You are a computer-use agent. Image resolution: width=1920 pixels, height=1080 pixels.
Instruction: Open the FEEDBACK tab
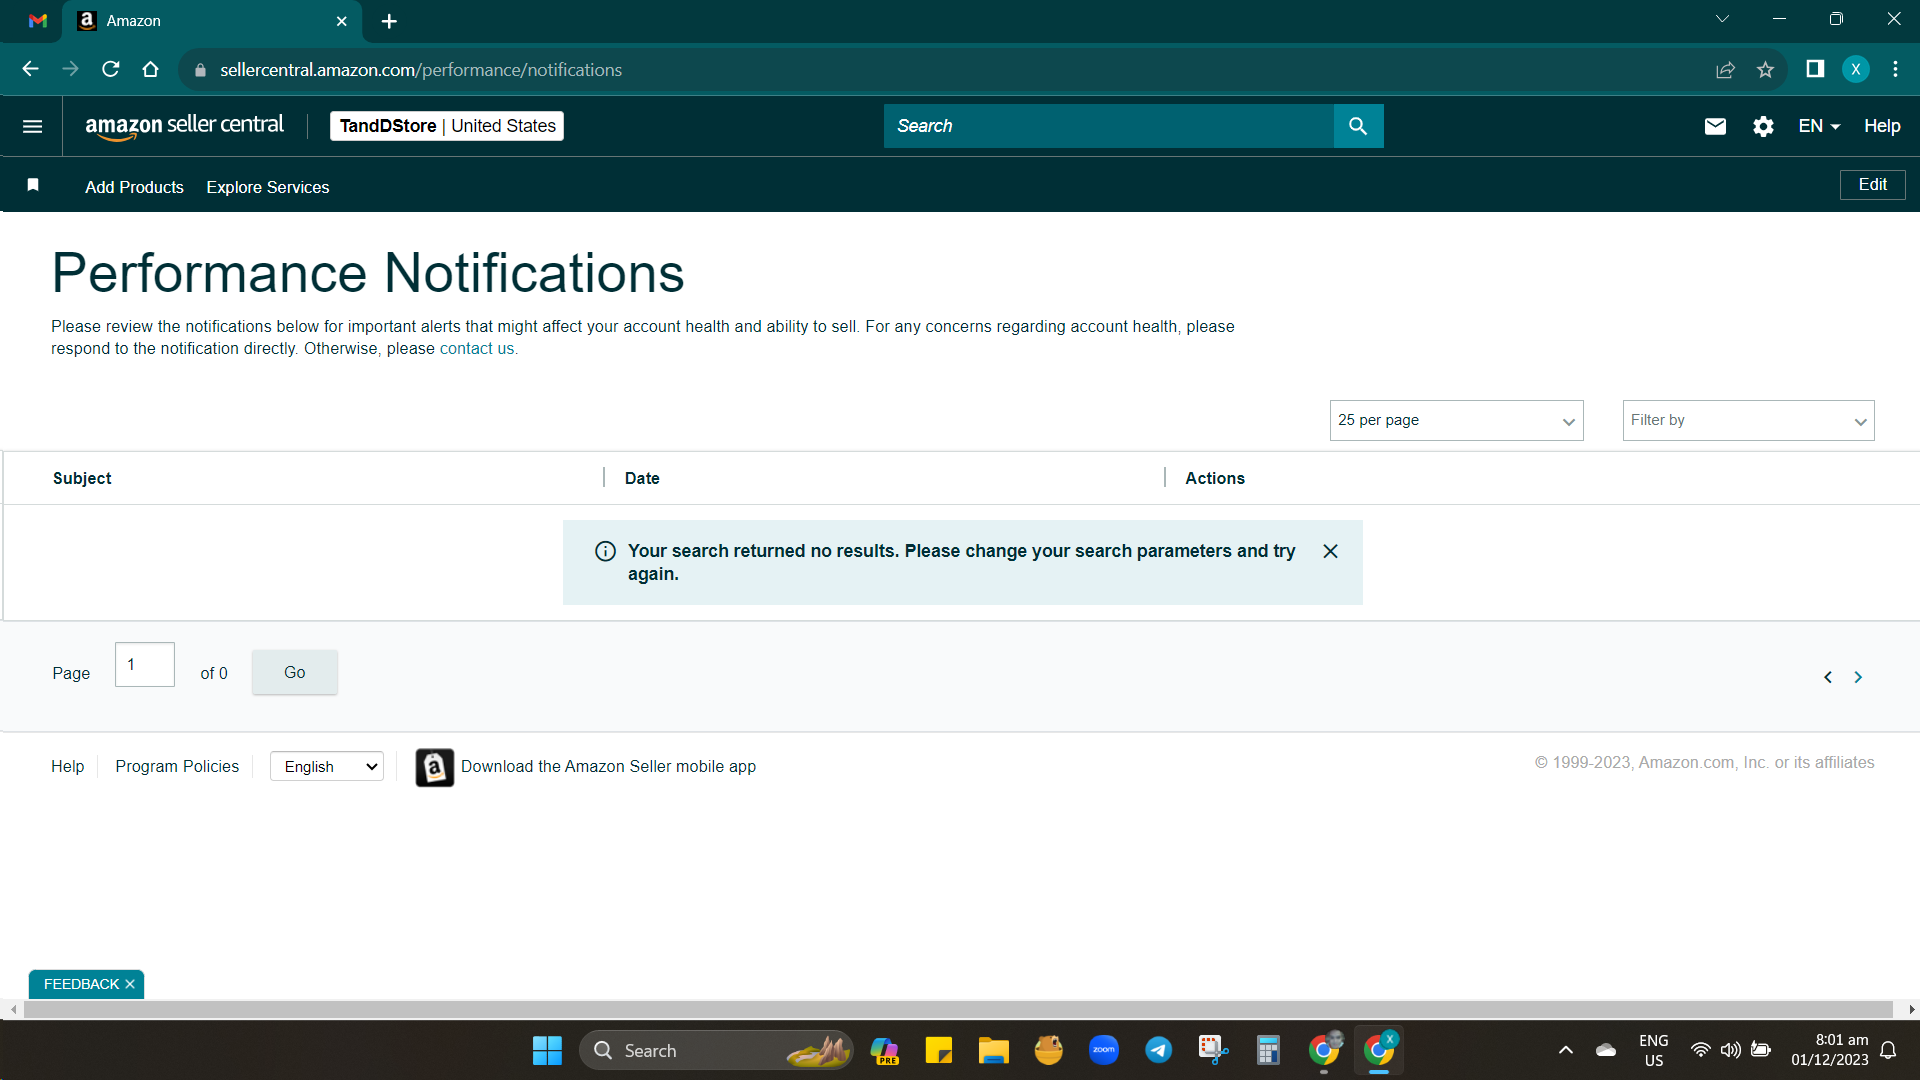pos(81,984)
